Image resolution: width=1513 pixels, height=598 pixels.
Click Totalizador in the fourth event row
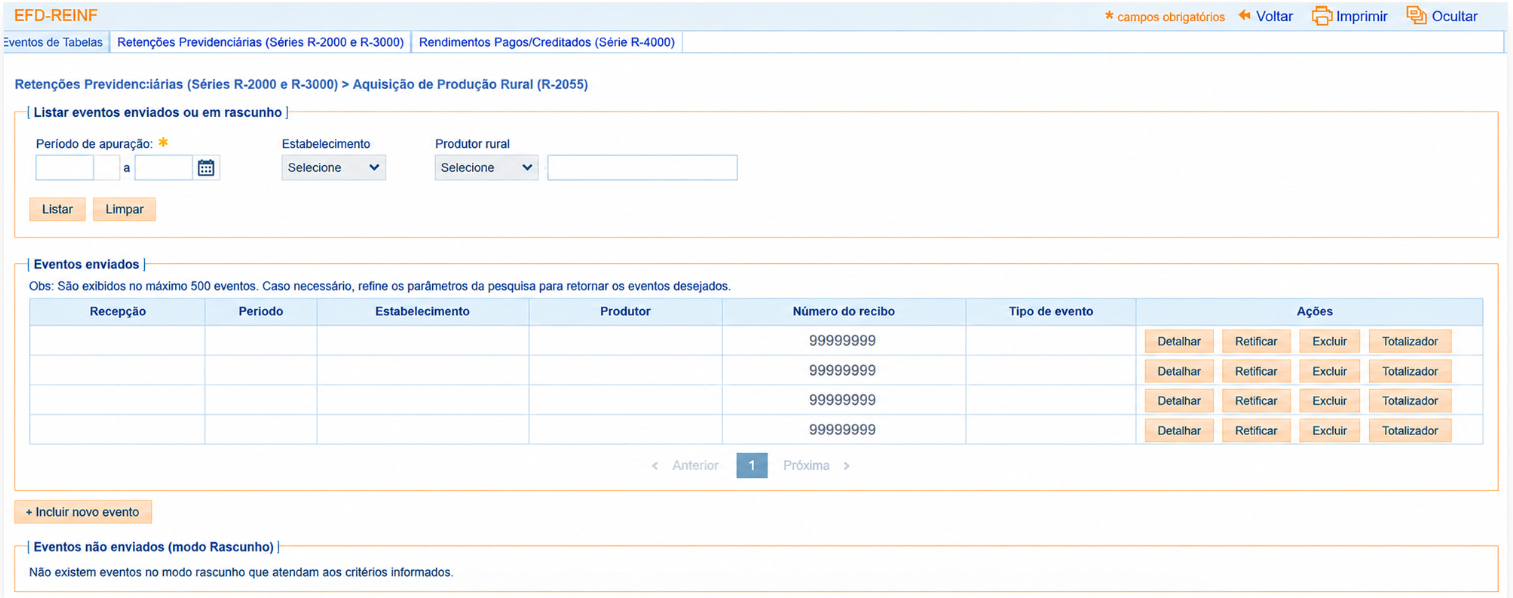point(1410,431)
